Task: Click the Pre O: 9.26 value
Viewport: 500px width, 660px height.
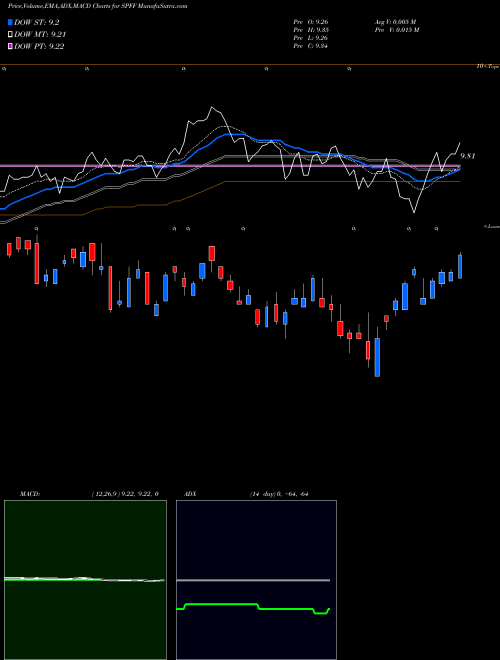Action: pos(311,21)
